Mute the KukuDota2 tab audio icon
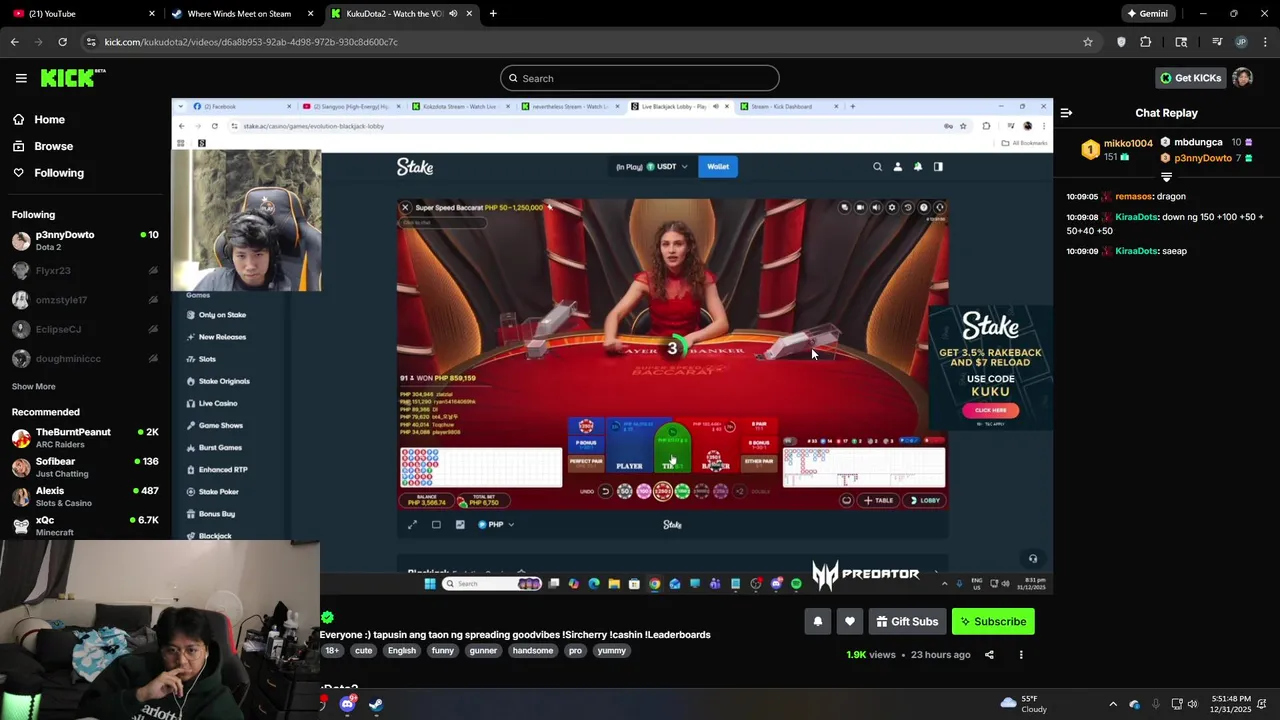The width and height of the screenshot is (1280, 720). click(x=453, y=14)
